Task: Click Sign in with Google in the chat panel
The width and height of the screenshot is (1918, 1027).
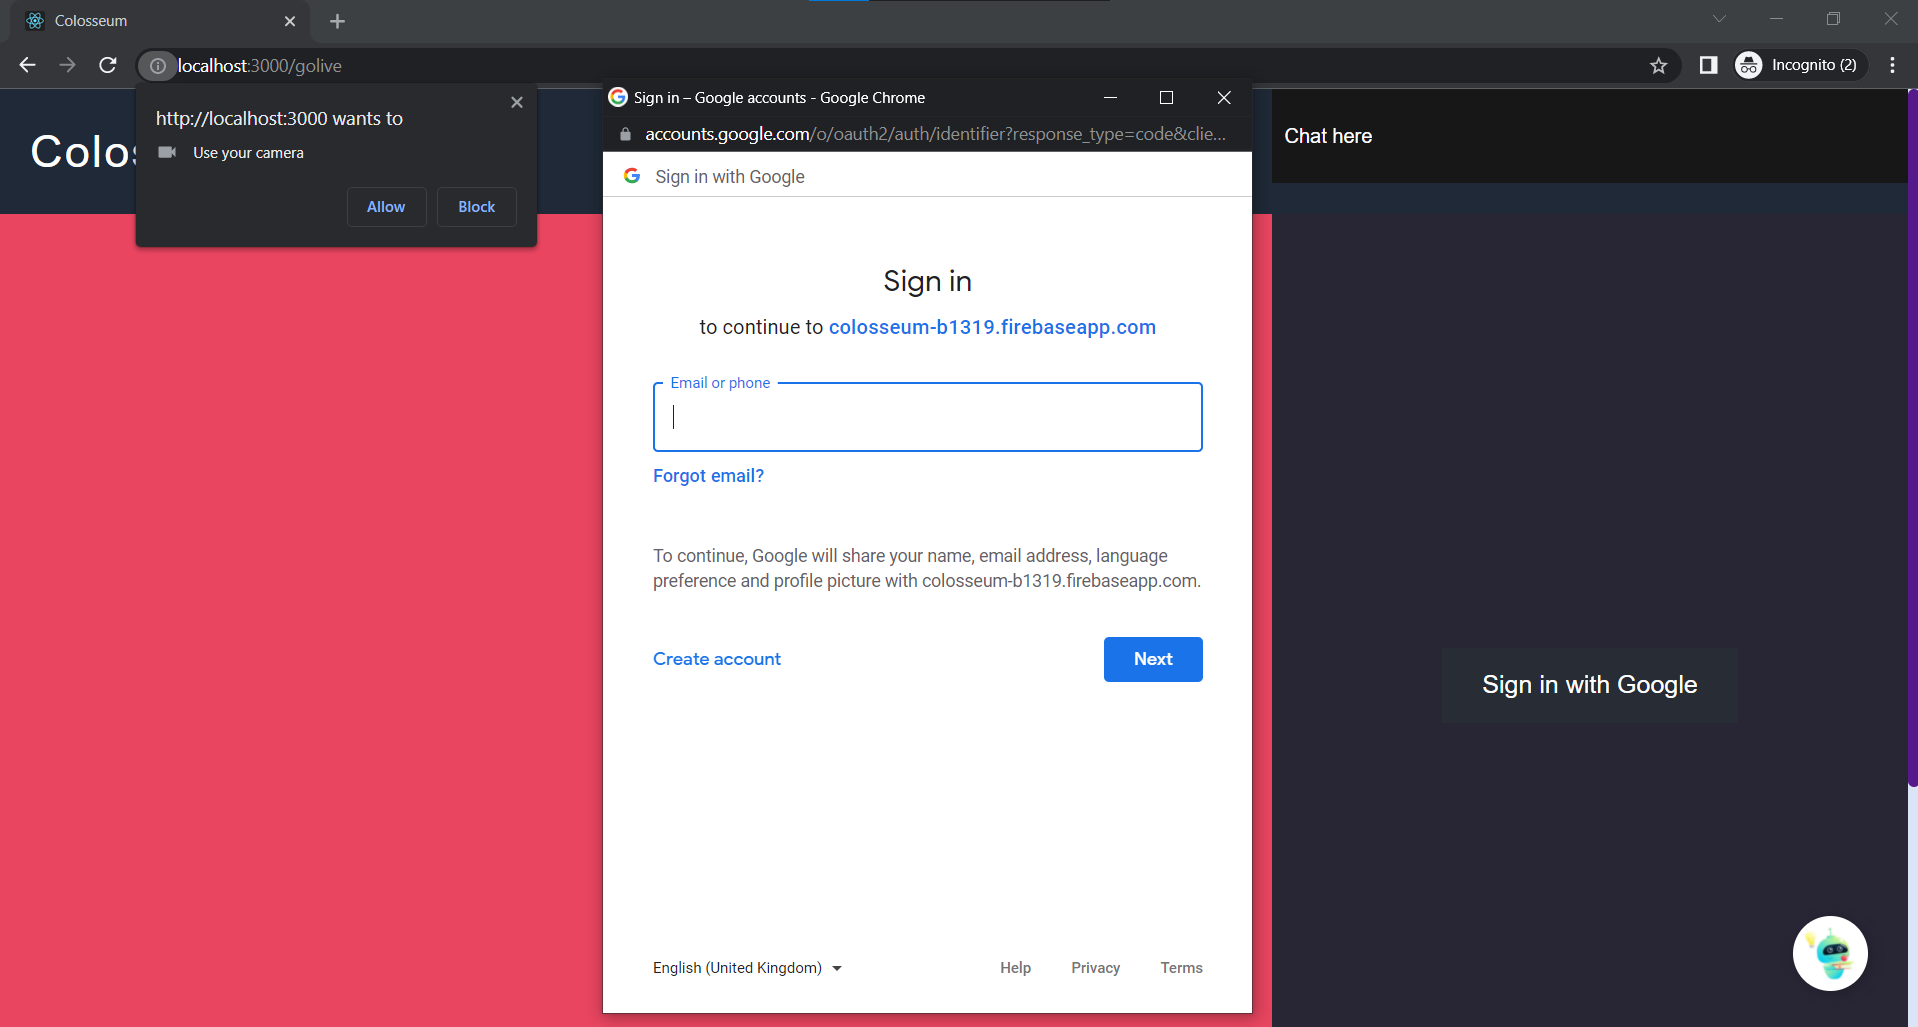Action: coord(1589,685)
